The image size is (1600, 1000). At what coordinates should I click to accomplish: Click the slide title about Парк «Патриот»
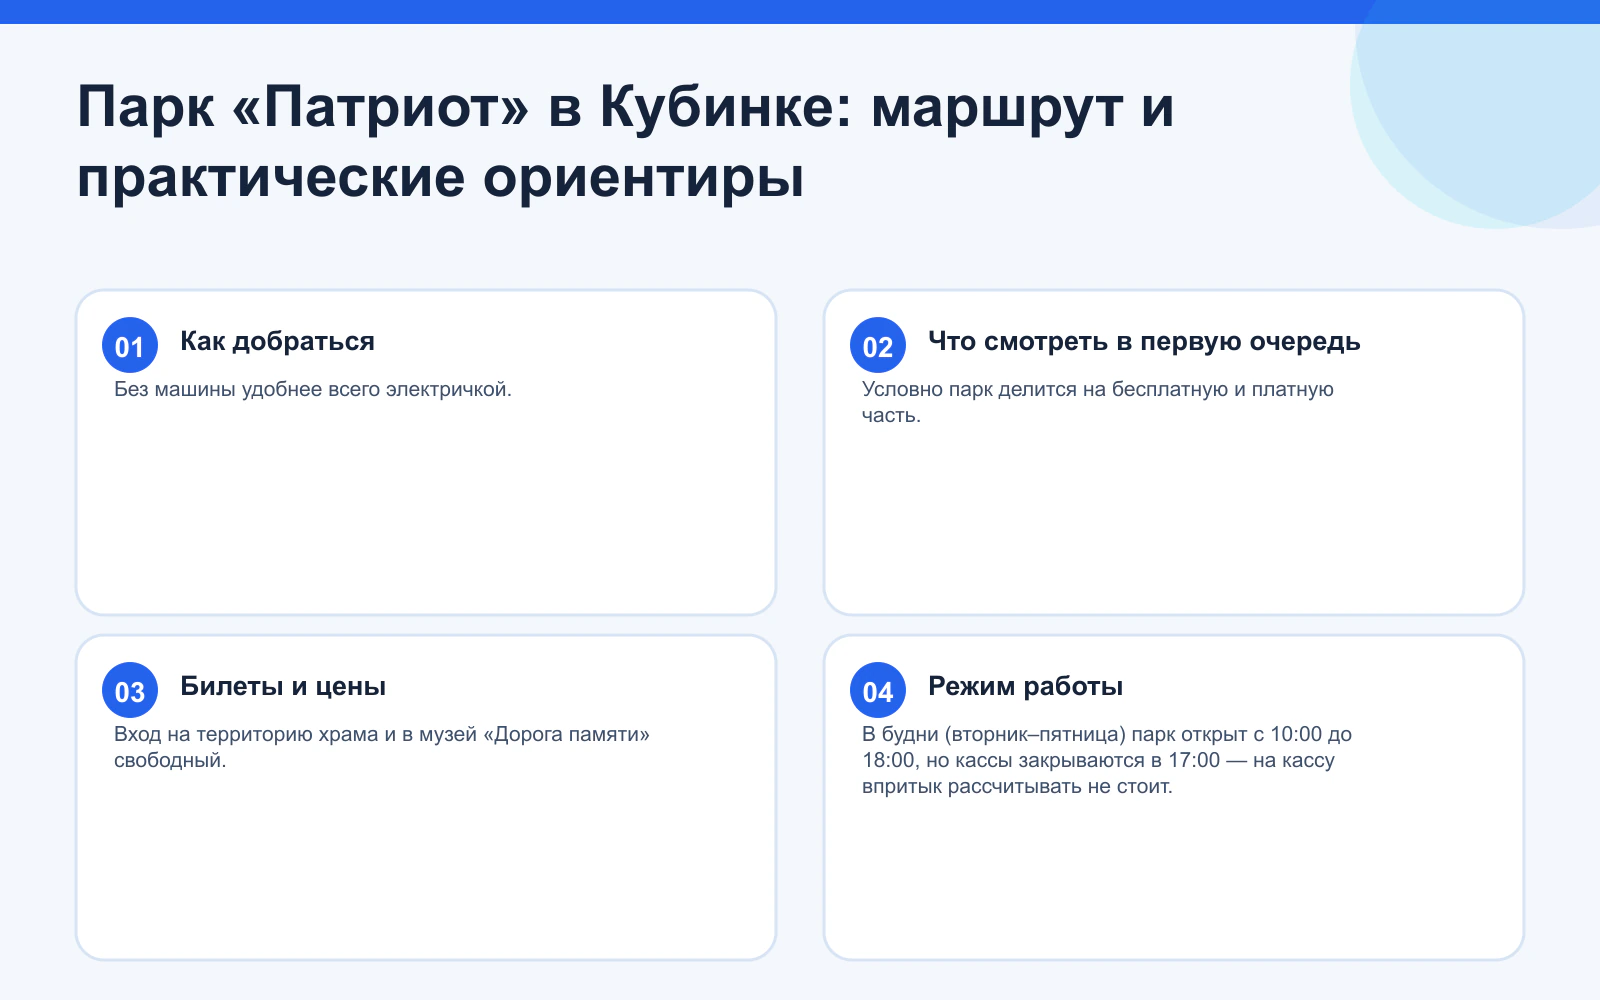tap(626, 142)
